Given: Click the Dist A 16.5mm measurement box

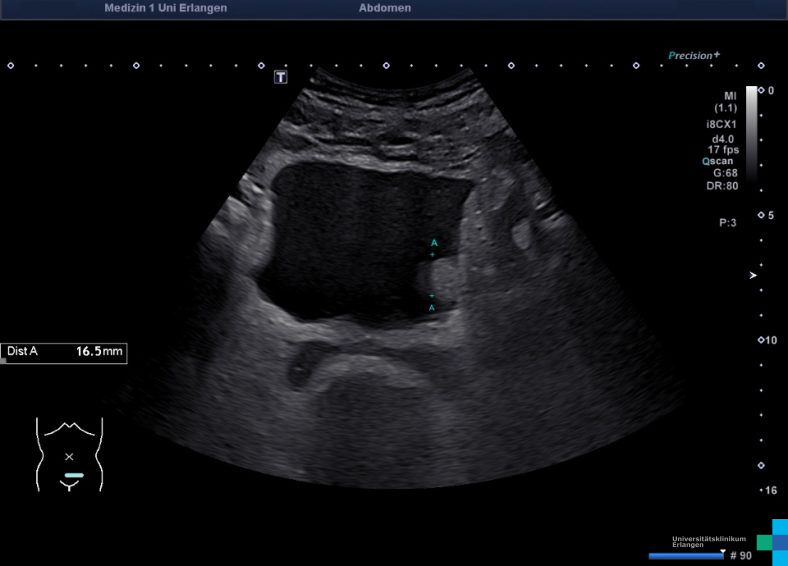Looking at the screenshot, I should coord(64,352).
